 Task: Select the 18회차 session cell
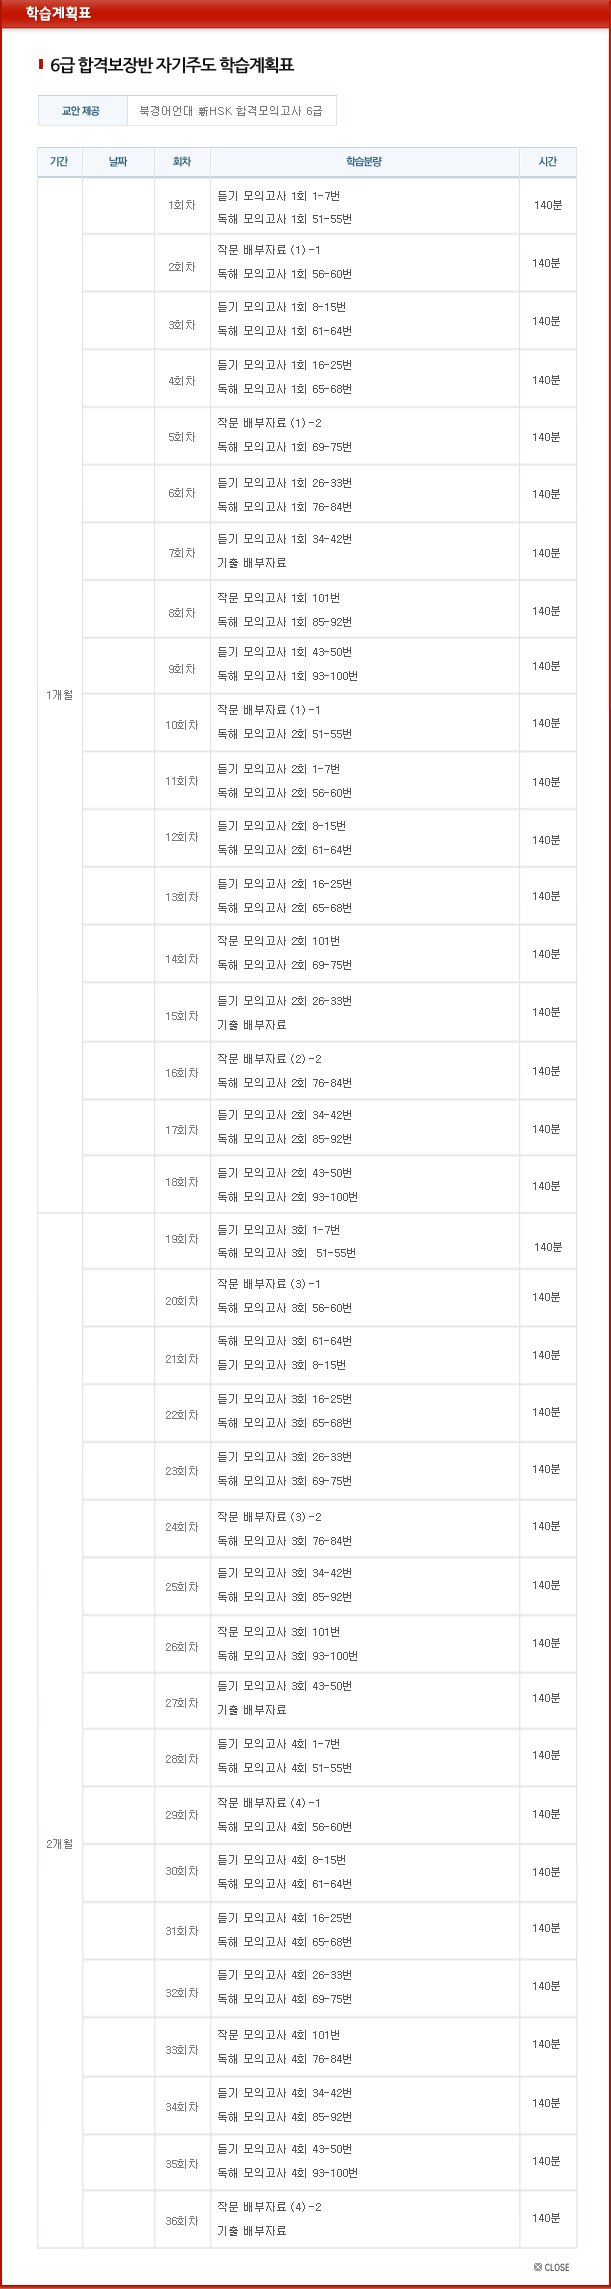(x=182, y=1182)
